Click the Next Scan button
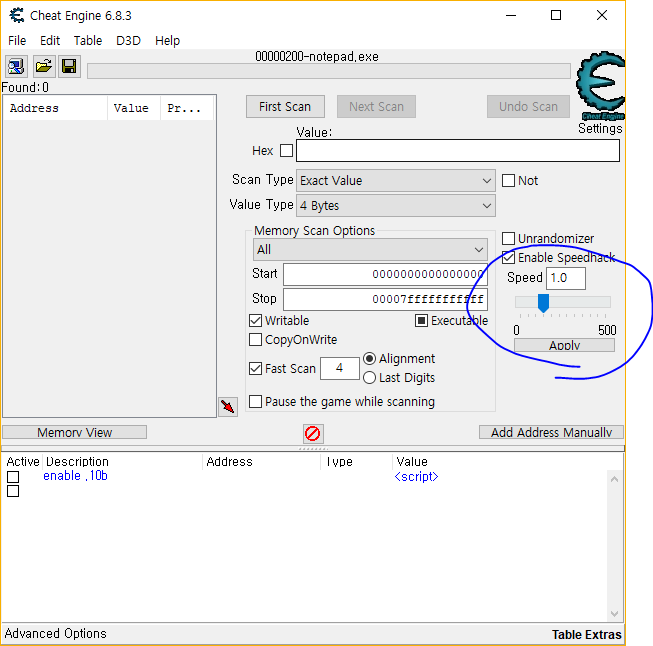The width and height of the screenshot is (653, 646). coord(376,107)
